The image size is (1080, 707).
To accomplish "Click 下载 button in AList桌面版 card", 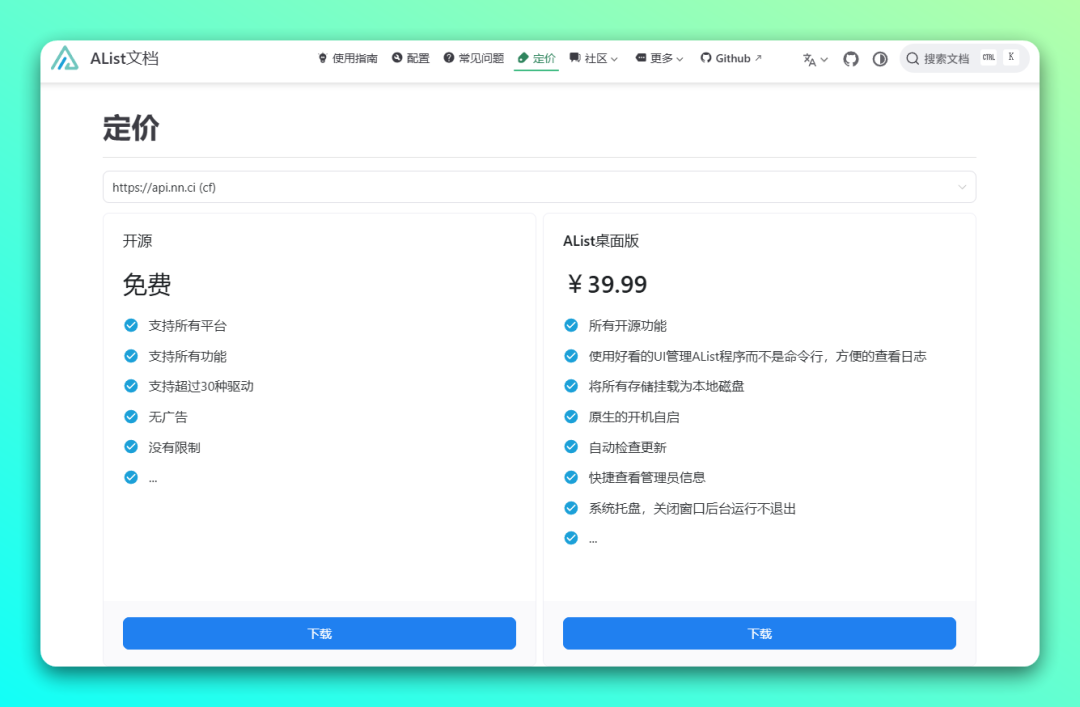I will click(x=759, y=633).
